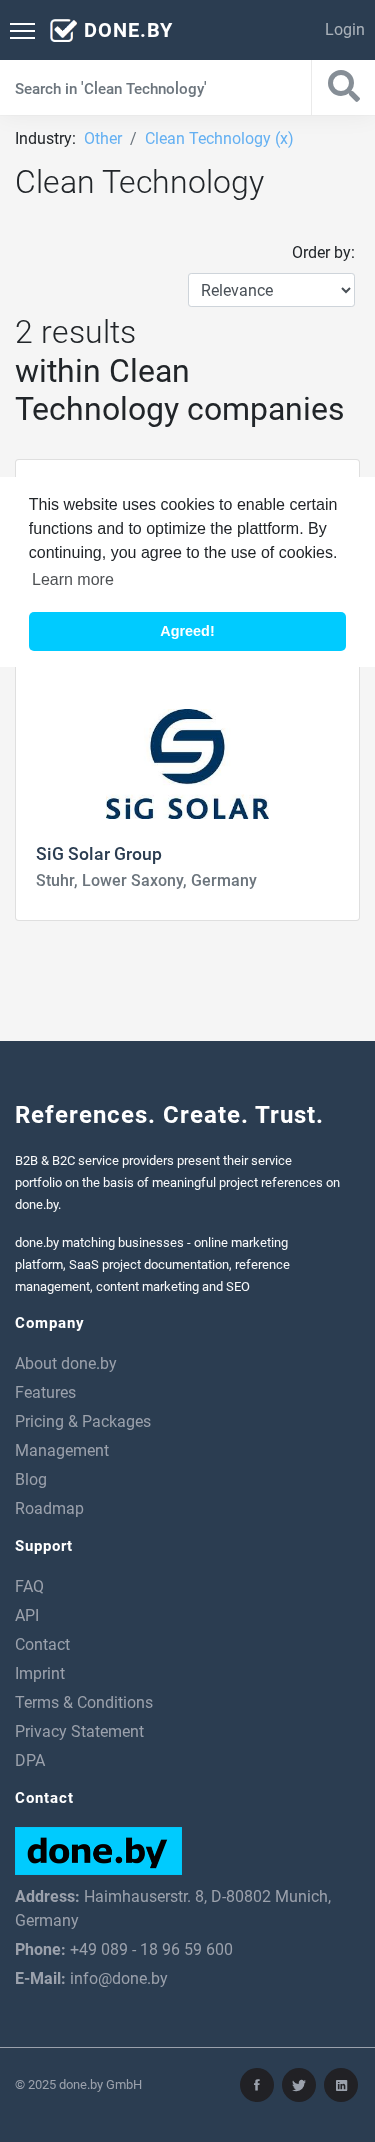Open Pricing & Packages footer link

(x=83, y=1421)
